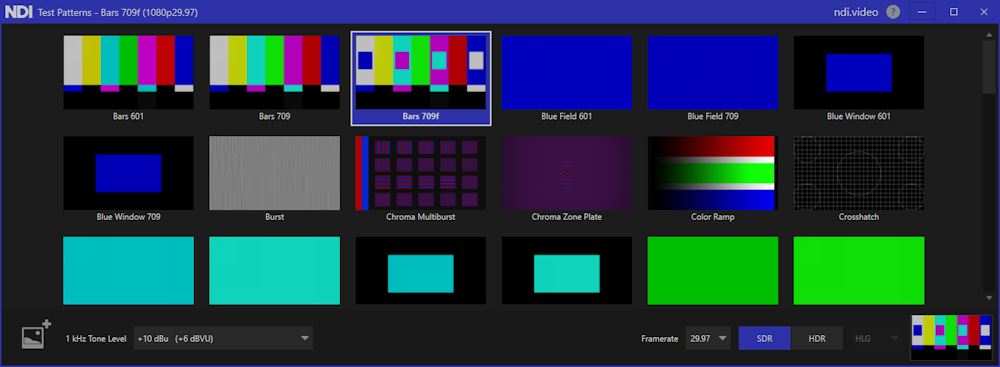Open the Framerate 29.97 dropdown
1000x367 pixels.
tap(709, 338)
